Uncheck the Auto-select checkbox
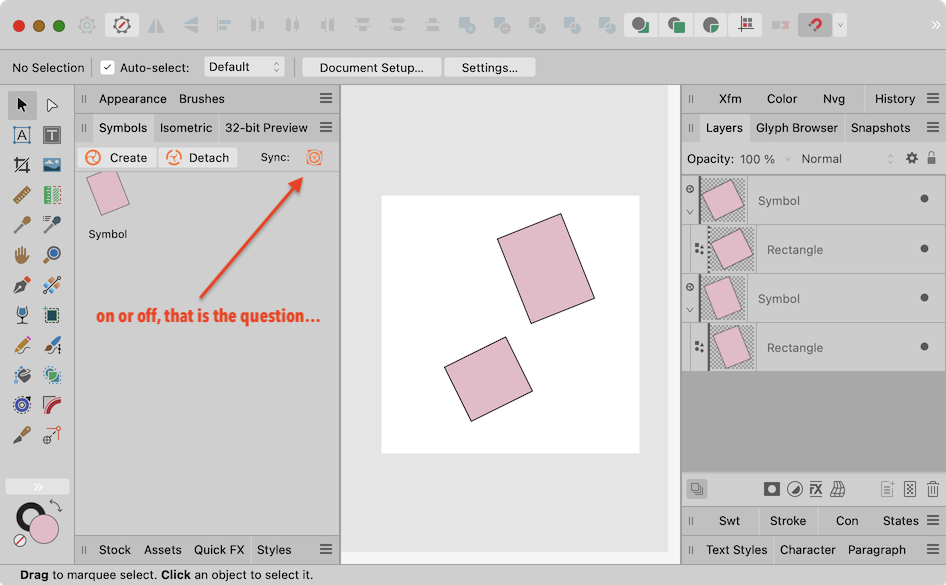This screenshot has height=585, width=946. pyautogui.click(x=106, y=67)
